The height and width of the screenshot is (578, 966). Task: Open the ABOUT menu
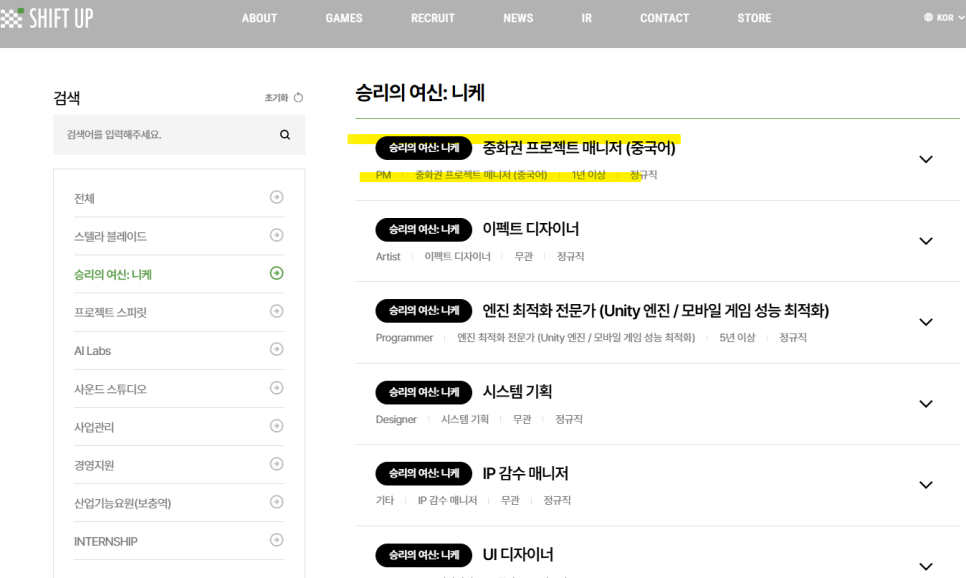[x=259, y=18]
